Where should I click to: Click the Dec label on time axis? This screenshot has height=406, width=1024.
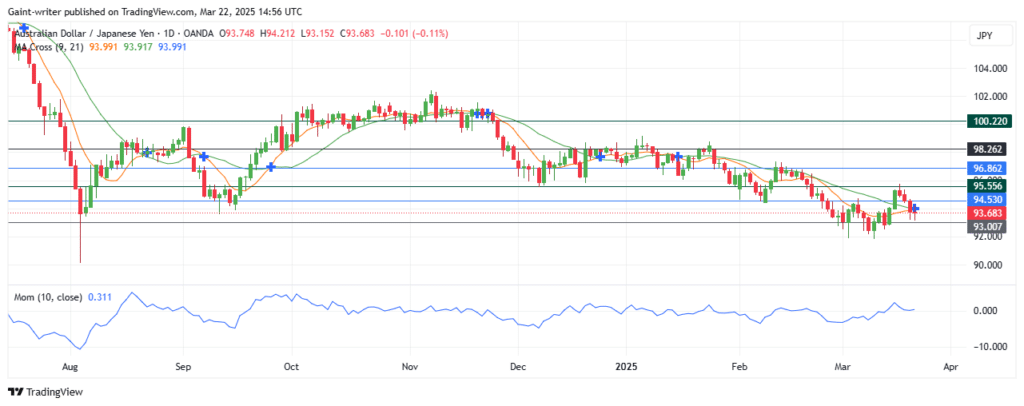coord(517,367)
